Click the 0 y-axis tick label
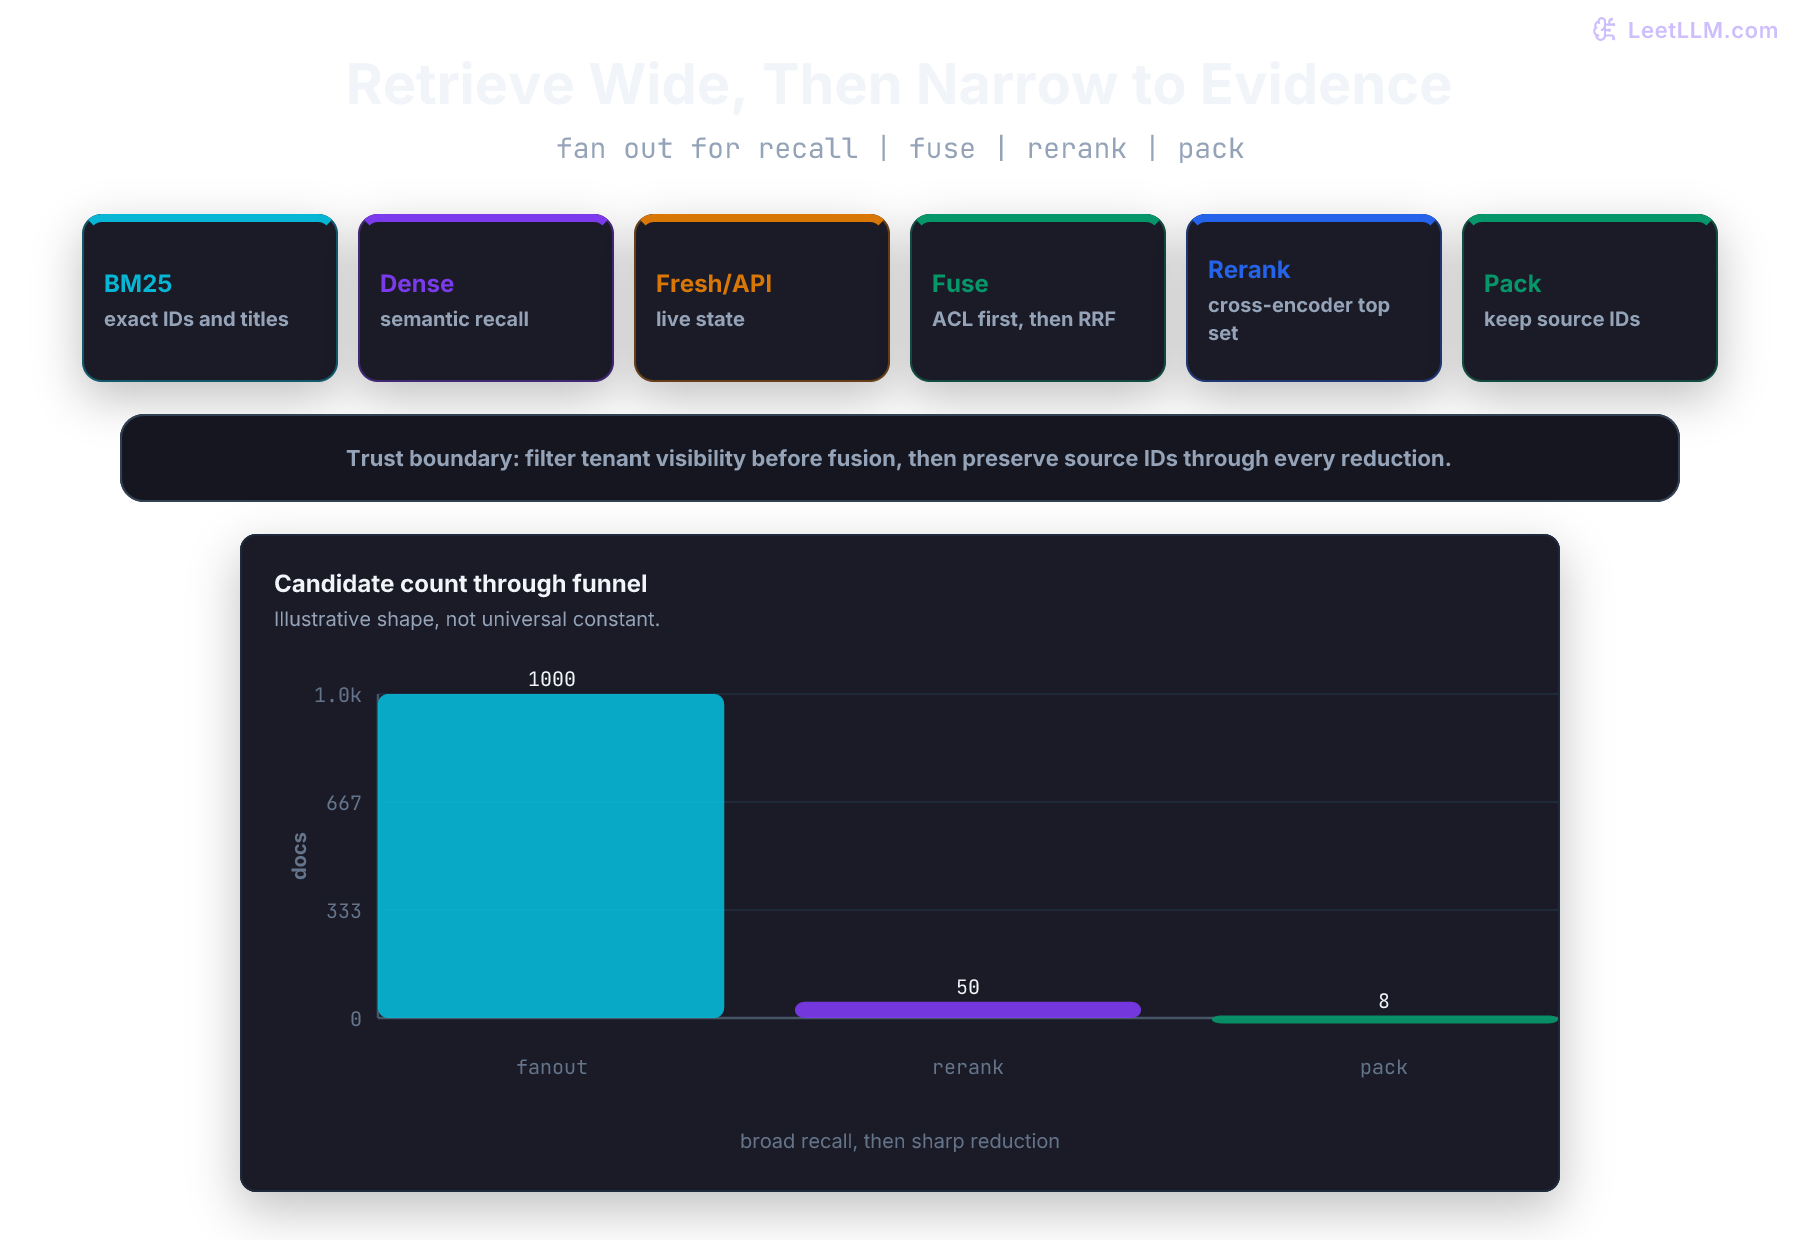 point(356,1019)
